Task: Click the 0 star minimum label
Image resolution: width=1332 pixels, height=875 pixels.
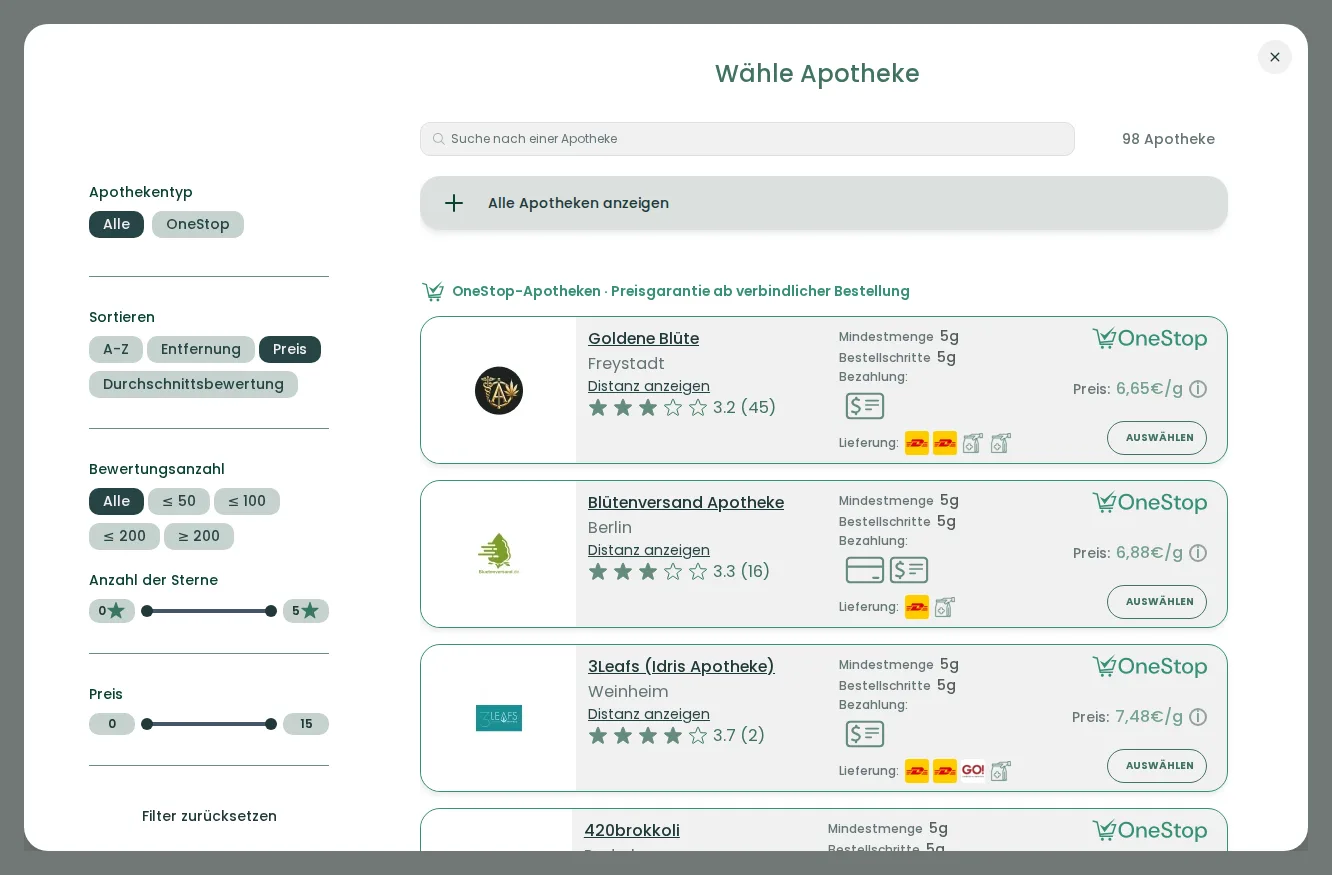Action: tap(112, 611)
